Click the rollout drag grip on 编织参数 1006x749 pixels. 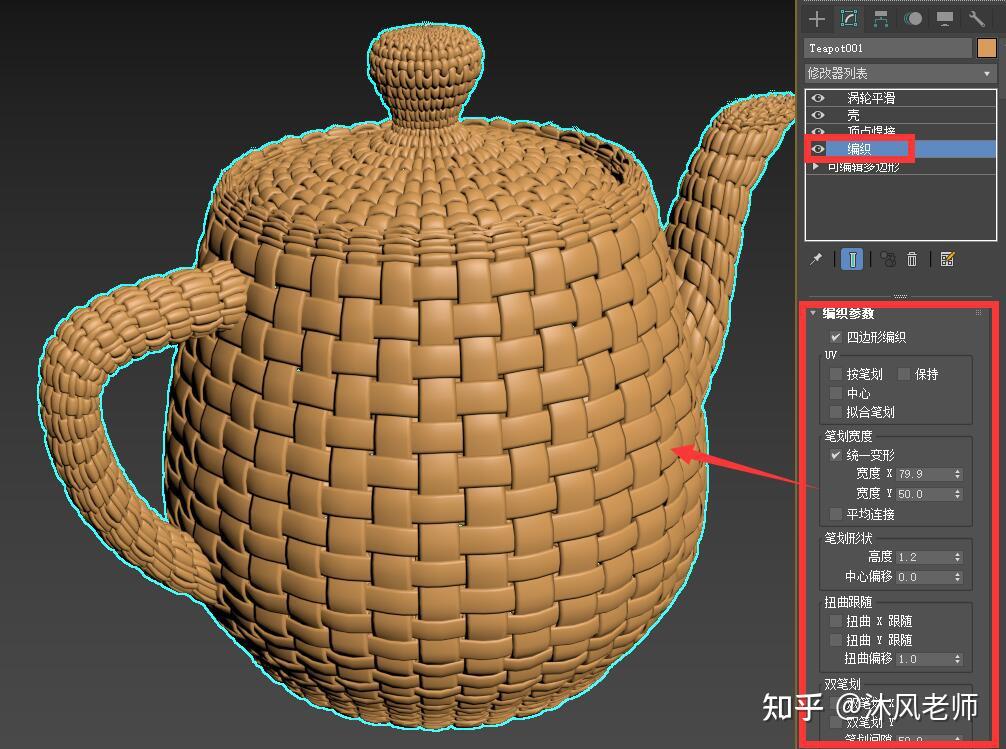pyautogui.click(x=978, y=313)
